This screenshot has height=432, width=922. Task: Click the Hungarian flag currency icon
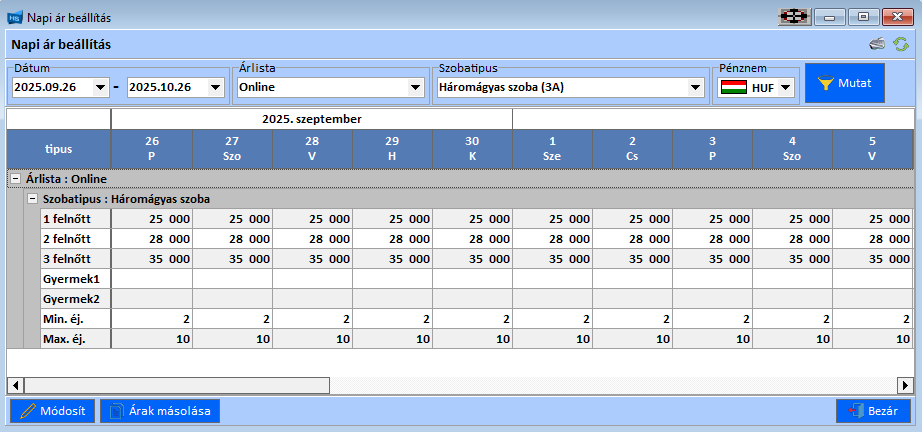(733, 88)
